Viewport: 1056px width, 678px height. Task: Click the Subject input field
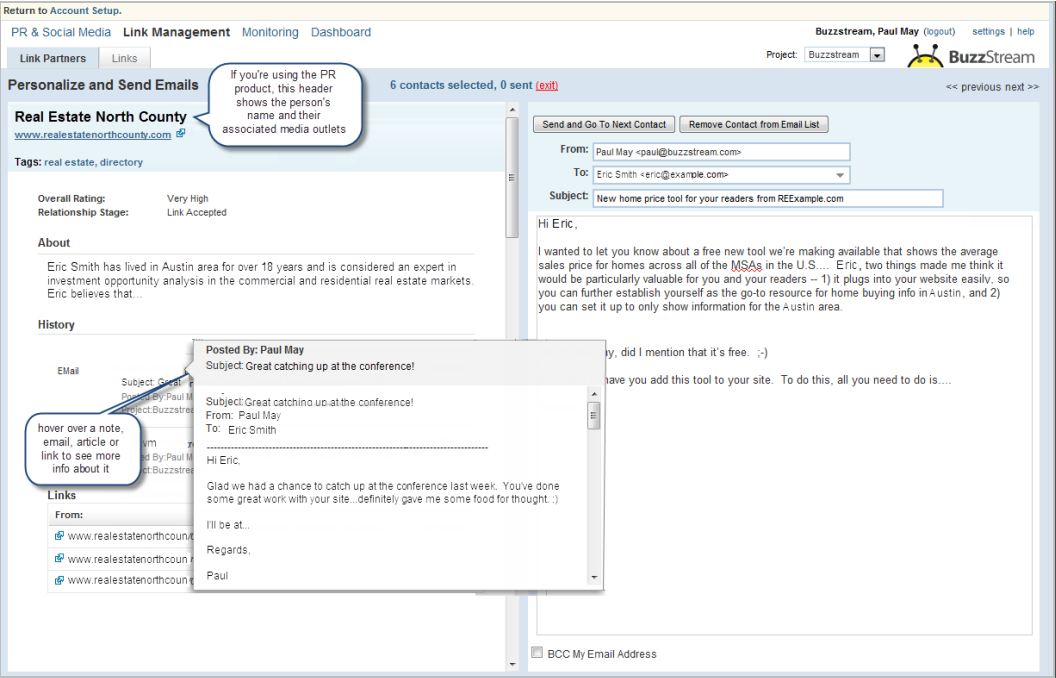pyautogui.click(x=768, y=199)
